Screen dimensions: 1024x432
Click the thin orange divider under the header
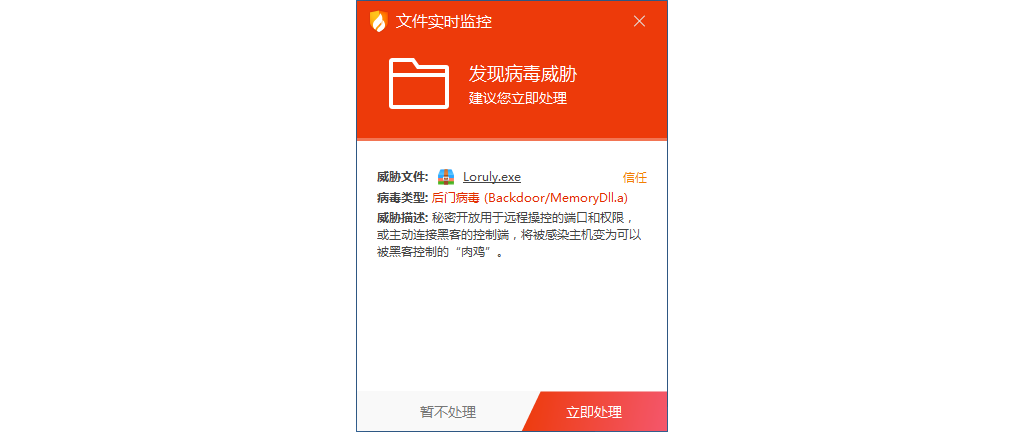[x=512, y=139]
